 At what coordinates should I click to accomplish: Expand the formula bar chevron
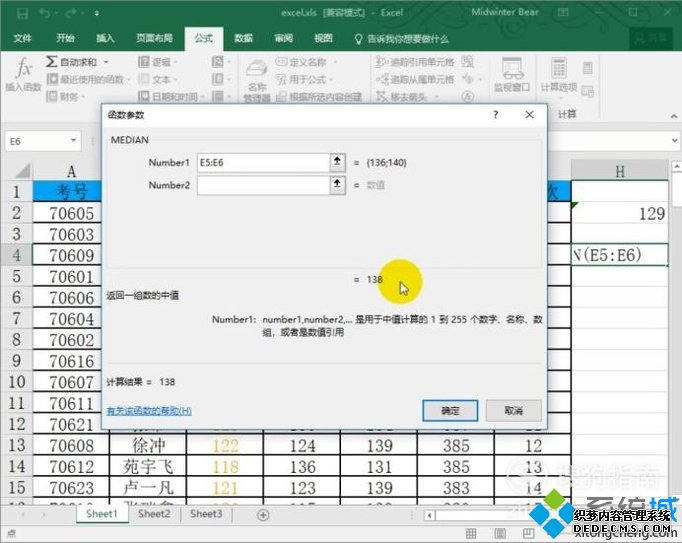click(674, 141)
